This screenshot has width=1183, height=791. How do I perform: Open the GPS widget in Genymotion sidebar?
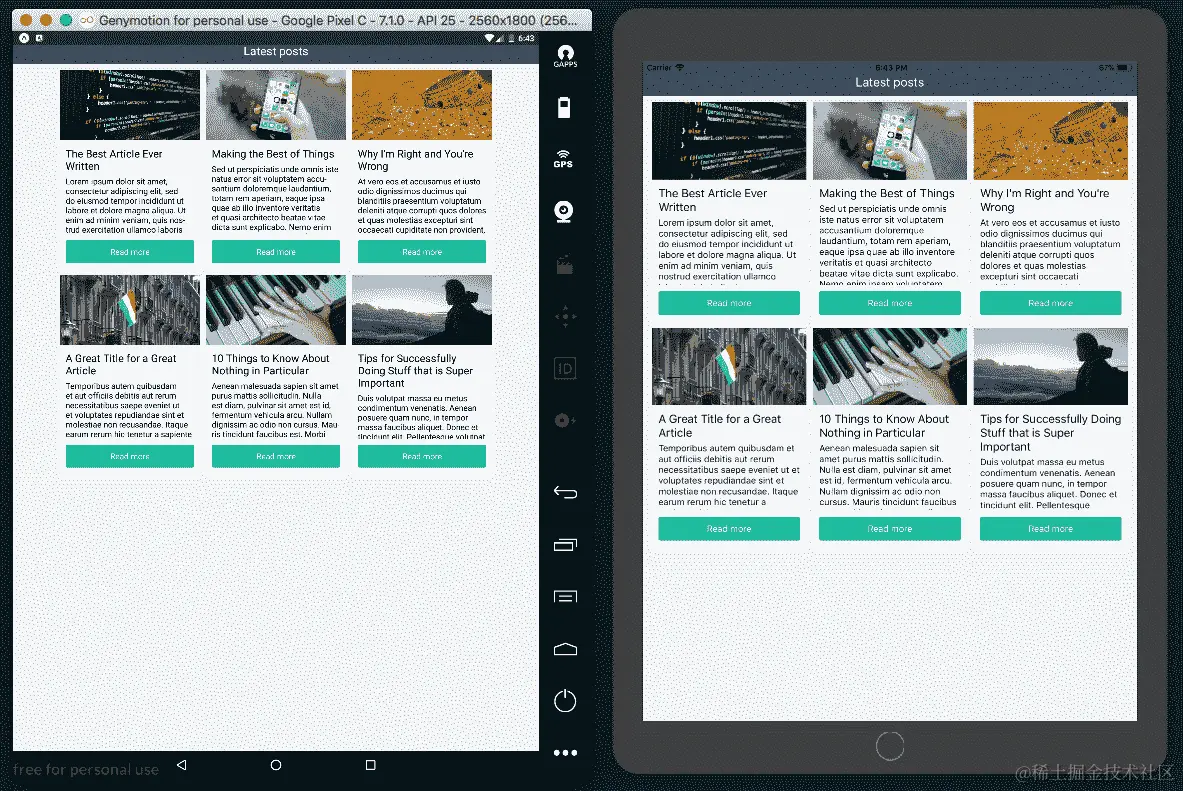pyautogui.click(x=564, y=159)
